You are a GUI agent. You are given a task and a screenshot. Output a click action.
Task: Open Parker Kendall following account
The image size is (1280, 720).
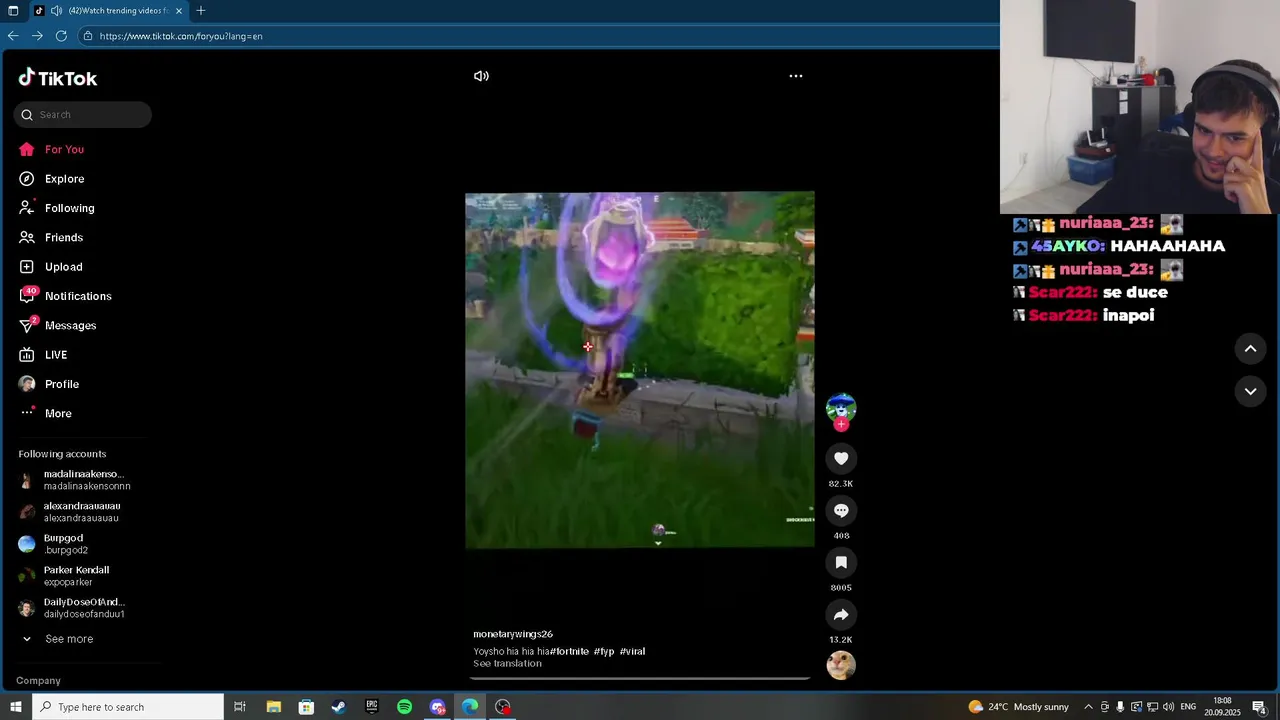coord(75,576)
